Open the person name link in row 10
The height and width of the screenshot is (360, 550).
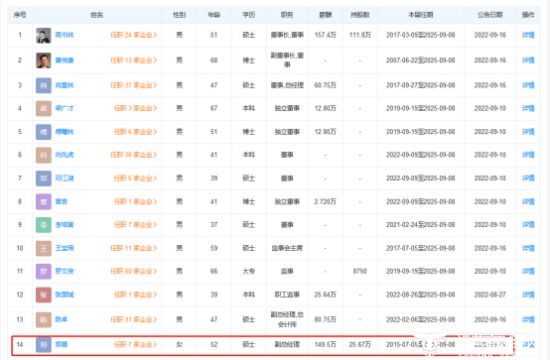pyautogui.click(x=65, y=248)
